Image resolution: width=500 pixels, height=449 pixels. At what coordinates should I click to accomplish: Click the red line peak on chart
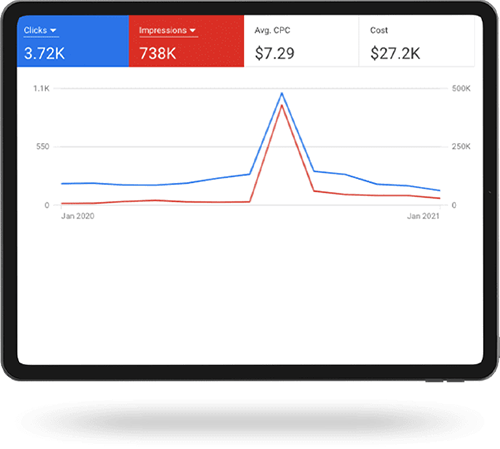tap(282, 106)
